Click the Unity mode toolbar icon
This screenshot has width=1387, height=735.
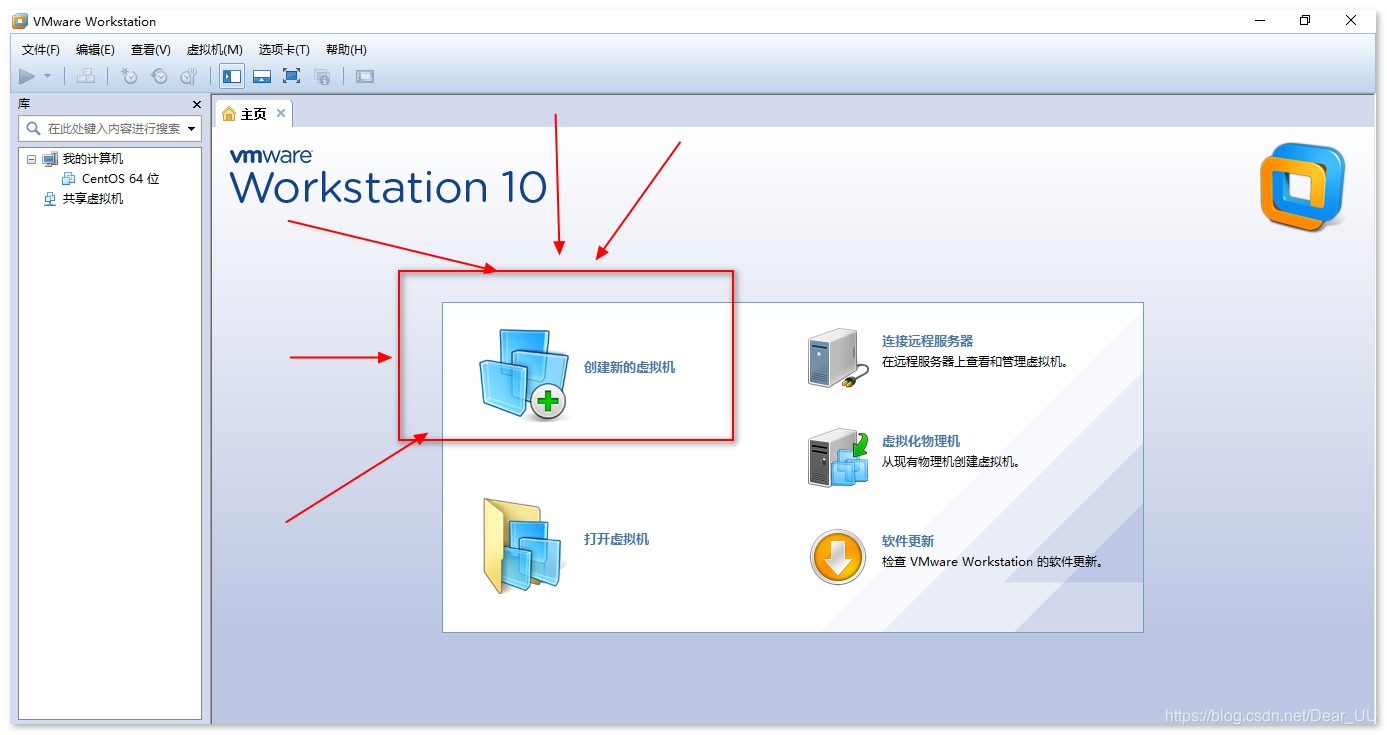coord(322,76)
